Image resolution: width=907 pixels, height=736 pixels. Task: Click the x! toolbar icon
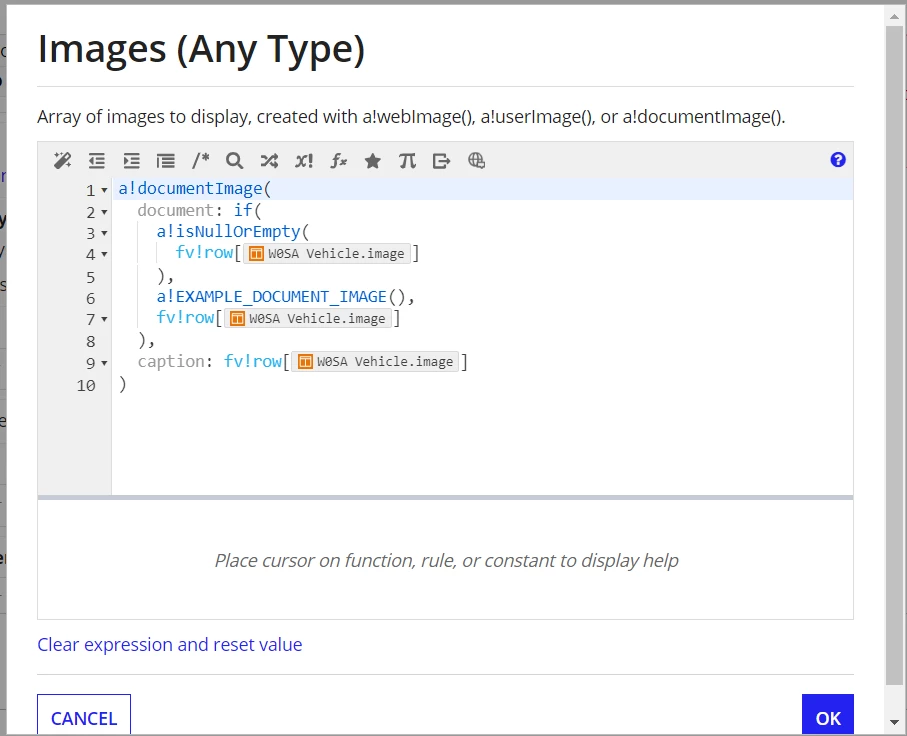(x=304, y=160)
